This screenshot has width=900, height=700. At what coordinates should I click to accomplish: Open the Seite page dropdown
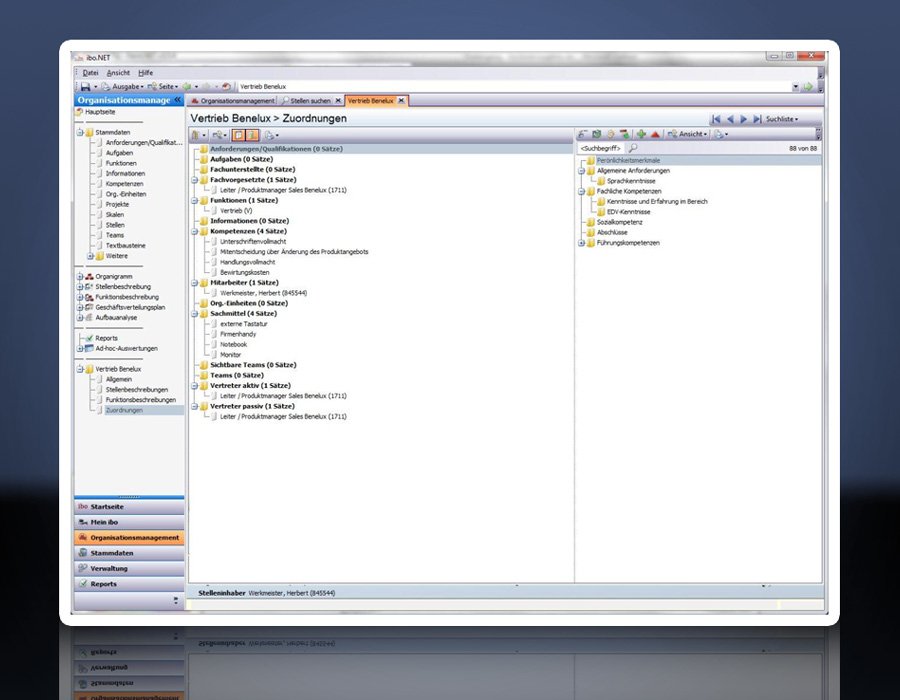point(163,87)
